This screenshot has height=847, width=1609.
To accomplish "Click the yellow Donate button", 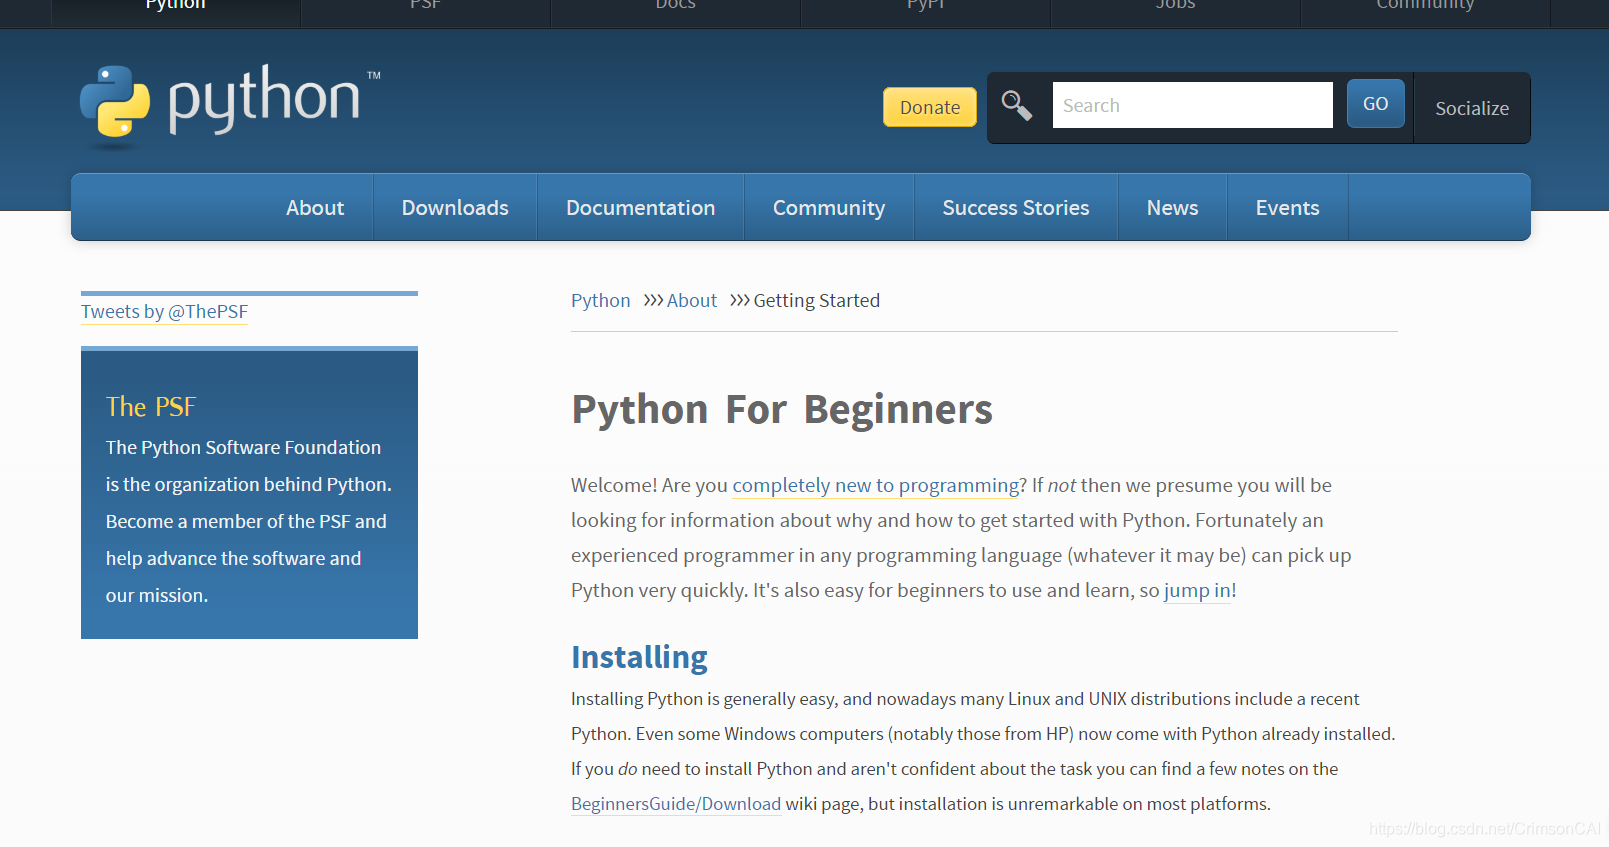I will tap(930, 107).
